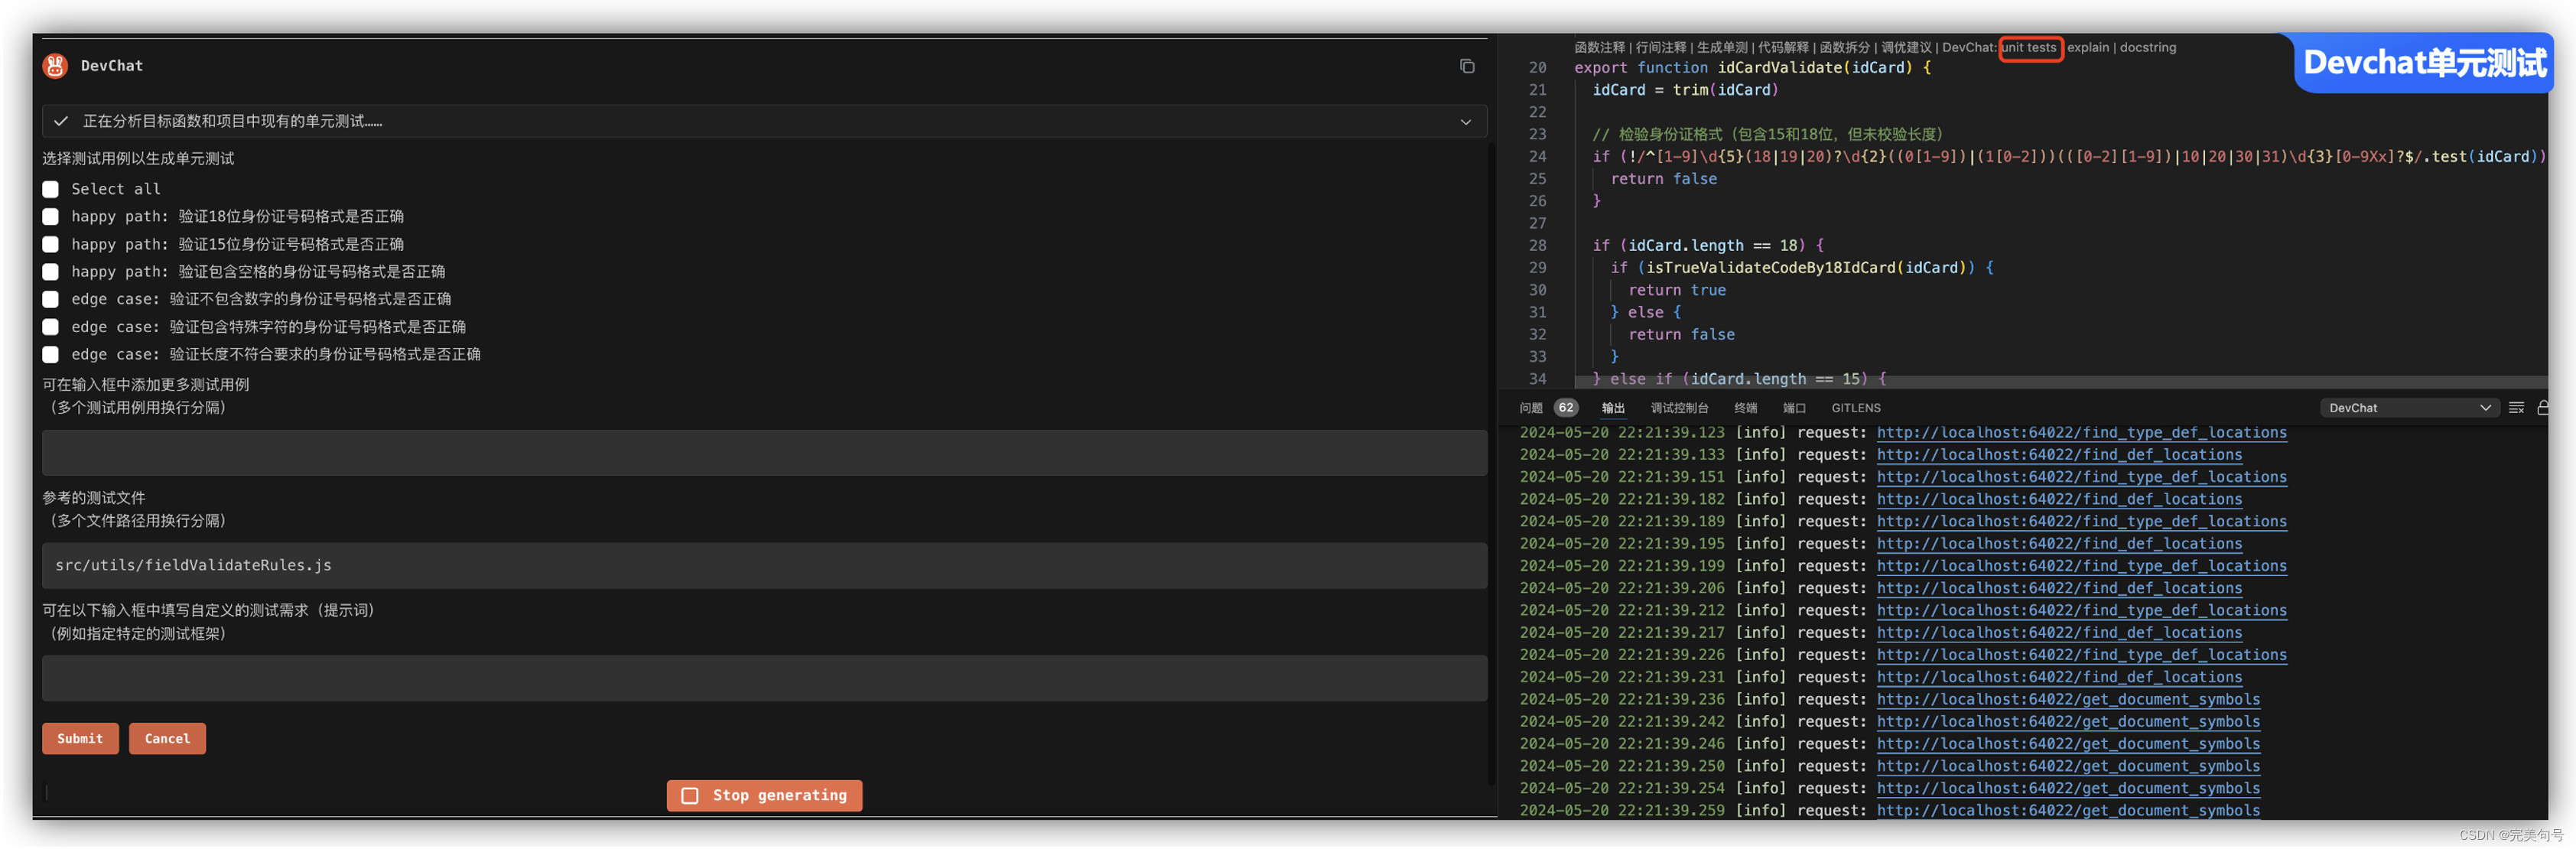Toggle output scroll lock icon

2542,408
